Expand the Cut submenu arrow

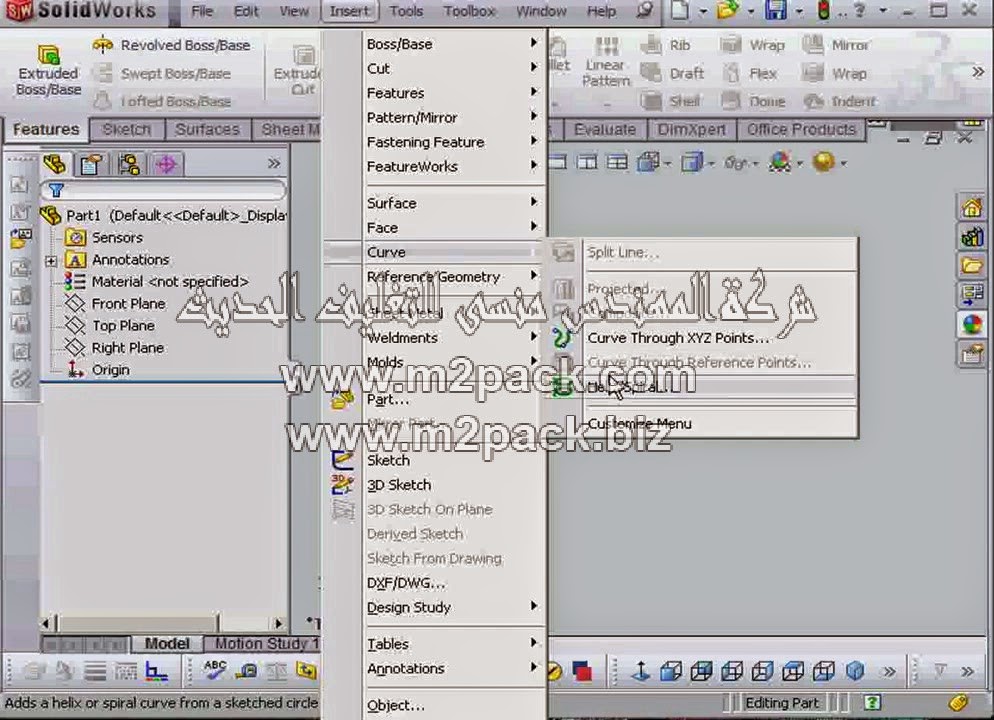coord(534,67)
